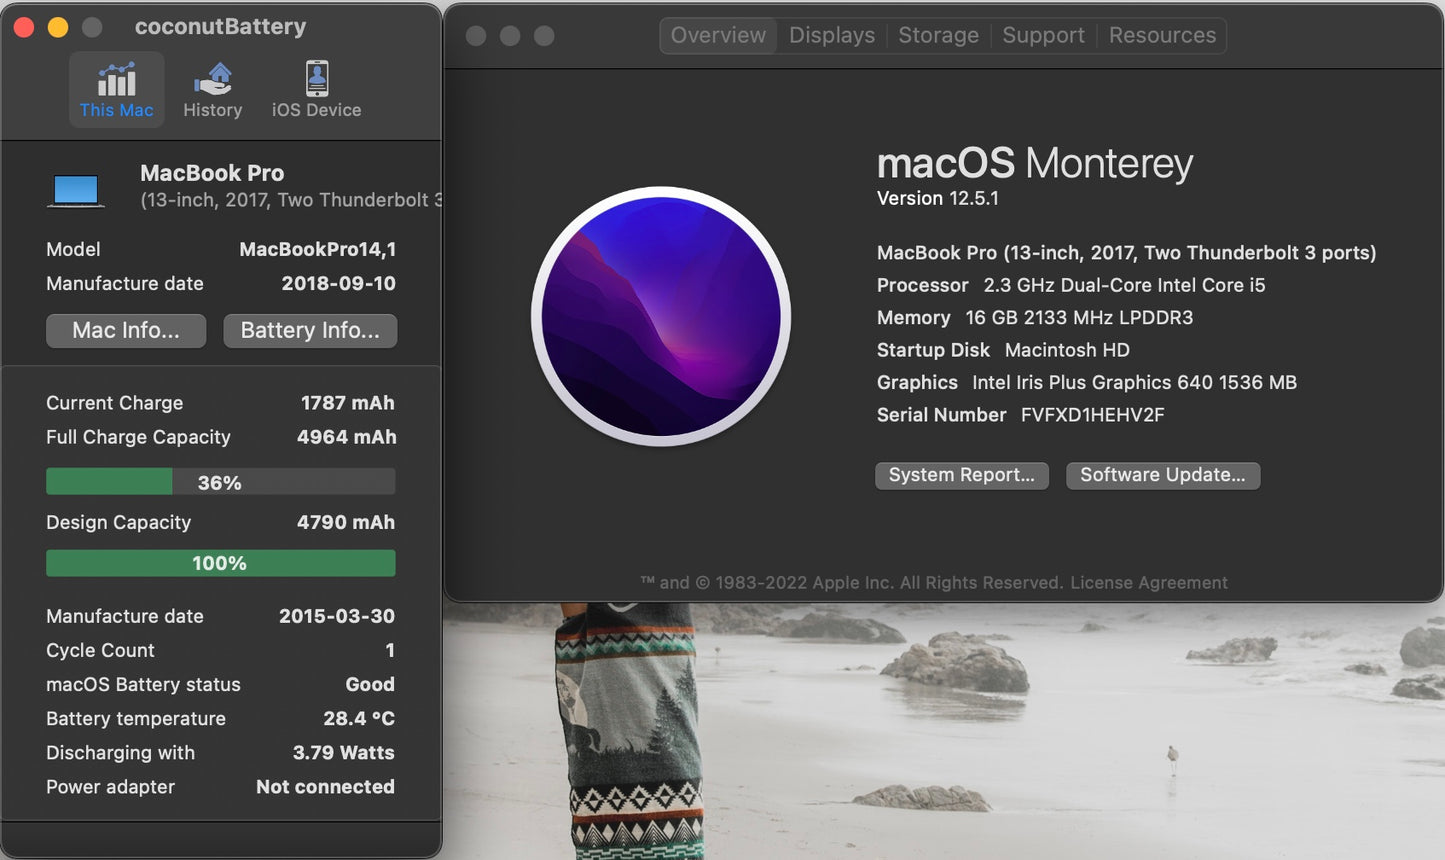Click the 100% Design Capacity bar

pos(220,563)
